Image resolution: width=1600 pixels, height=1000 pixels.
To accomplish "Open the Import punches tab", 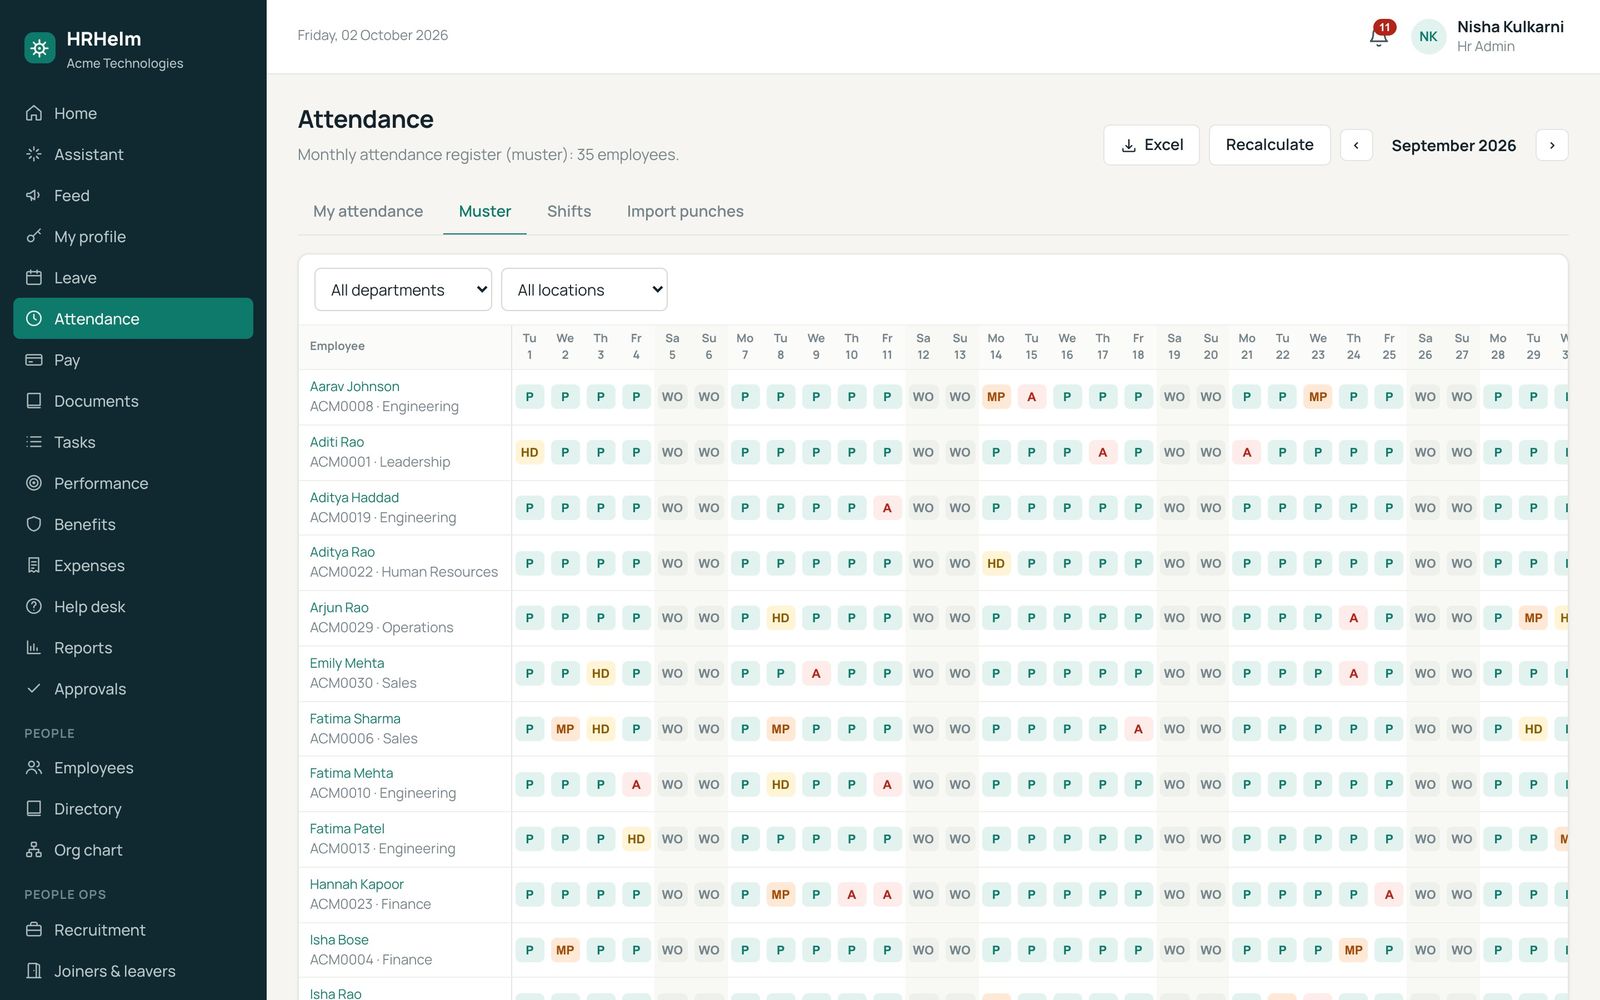I will pos(685,211).
